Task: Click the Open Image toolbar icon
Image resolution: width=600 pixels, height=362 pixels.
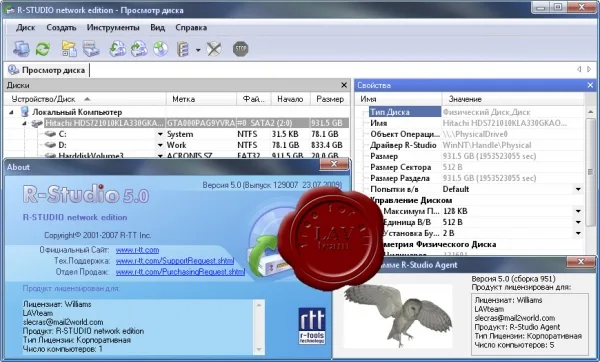Action: pyautogui.click(x=117, y=49)
